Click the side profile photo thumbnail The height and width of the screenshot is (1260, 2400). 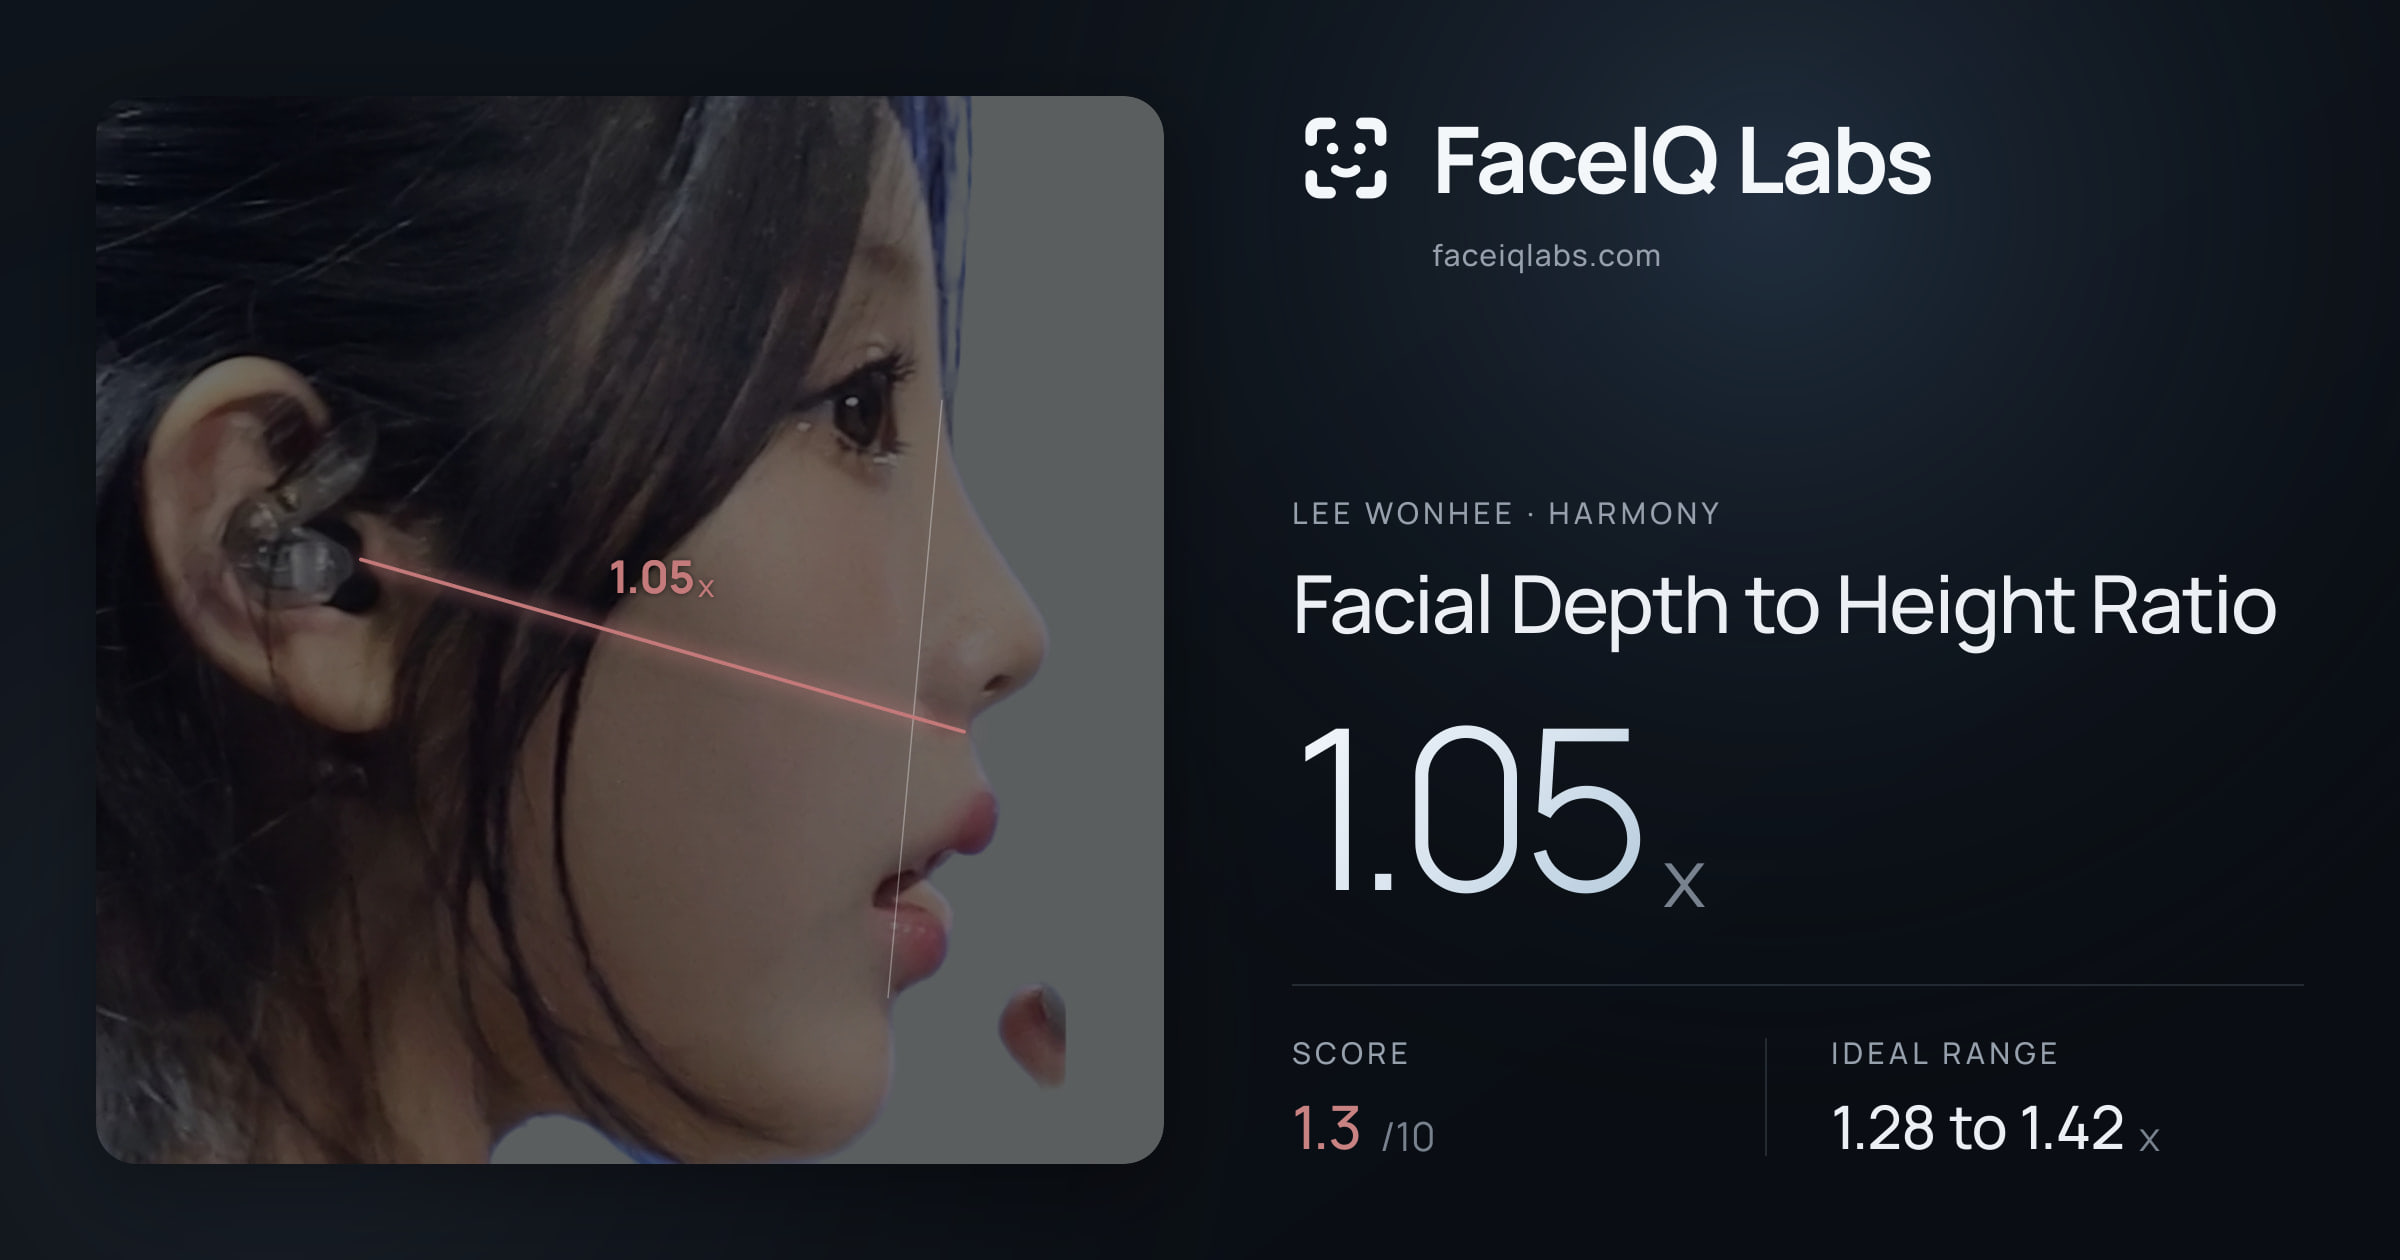(x=630, y=630)
